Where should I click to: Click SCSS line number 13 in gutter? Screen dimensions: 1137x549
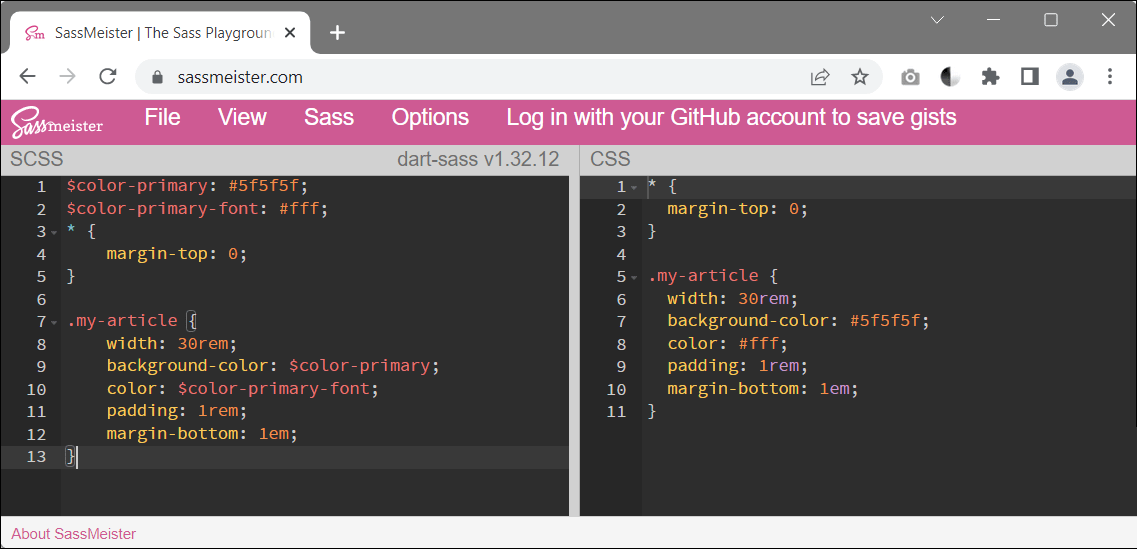click(x=36, y=457)
